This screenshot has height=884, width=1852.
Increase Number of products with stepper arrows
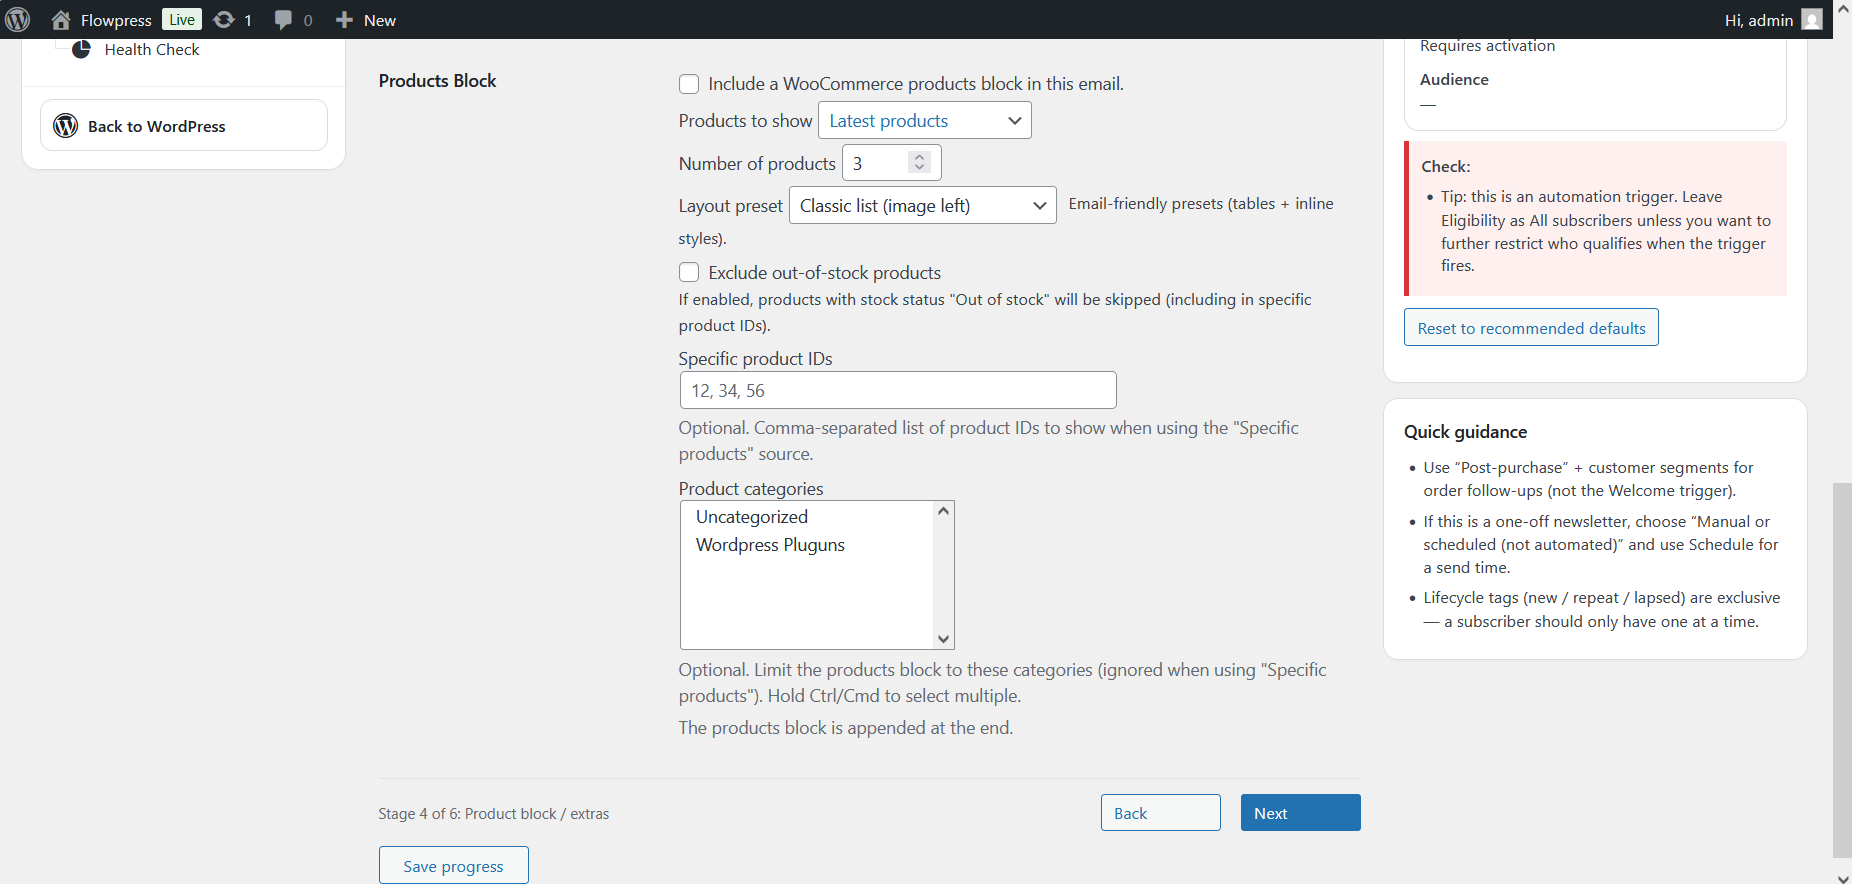click(920, 157)
